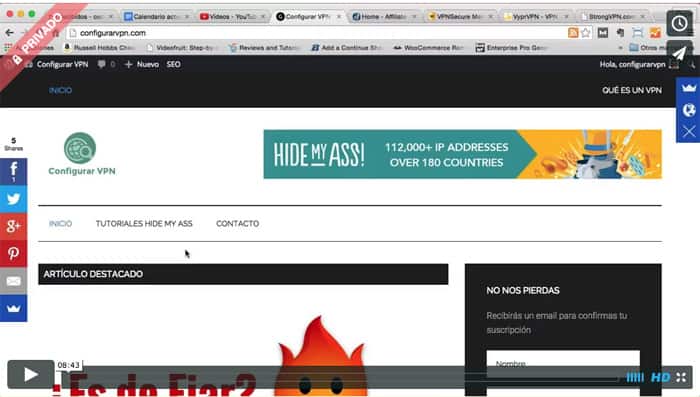Bookmark the page with the star icon
This screenshot has width=700, height=397.
[586, 33]
